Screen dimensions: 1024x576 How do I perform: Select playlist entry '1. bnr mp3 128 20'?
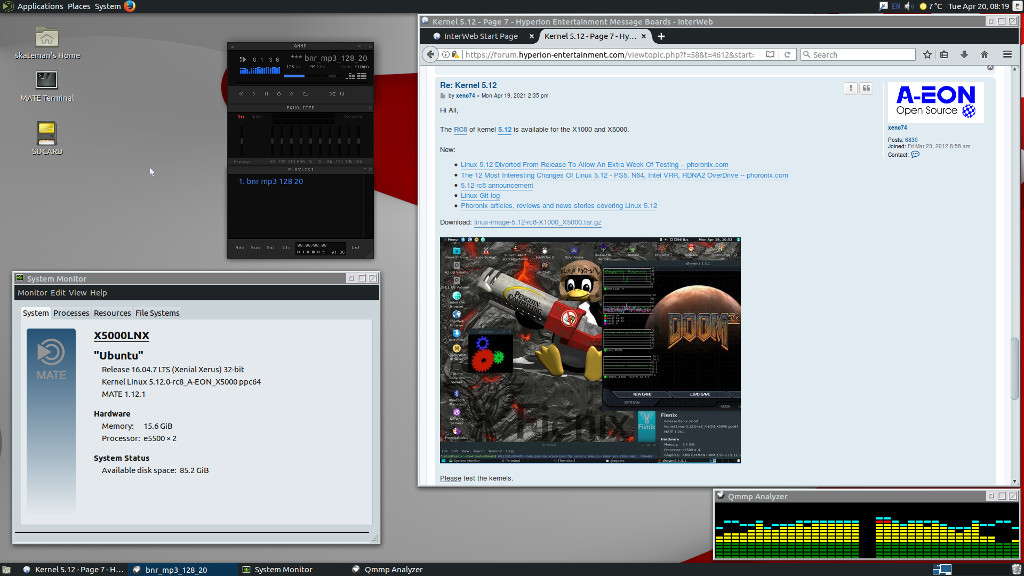tap(270, 182)
